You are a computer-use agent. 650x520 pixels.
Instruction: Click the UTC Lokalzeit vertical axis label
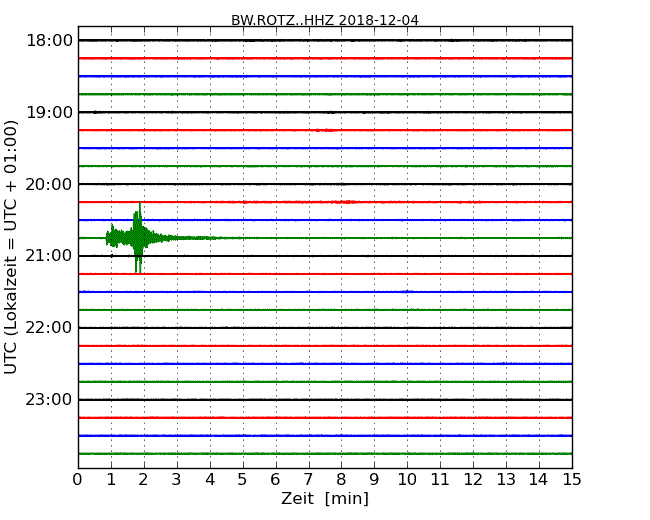point(11,247)
